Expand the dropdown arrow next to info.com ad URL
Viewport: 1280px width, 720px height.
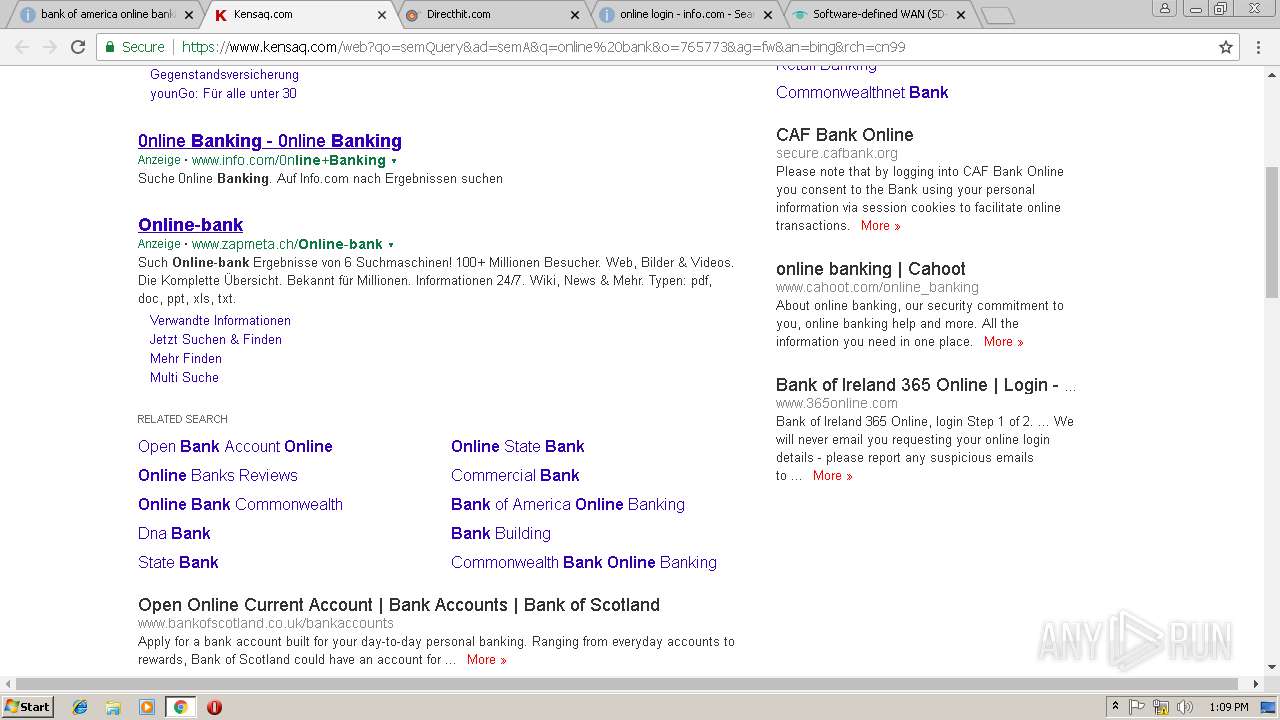tap(394, 161)
